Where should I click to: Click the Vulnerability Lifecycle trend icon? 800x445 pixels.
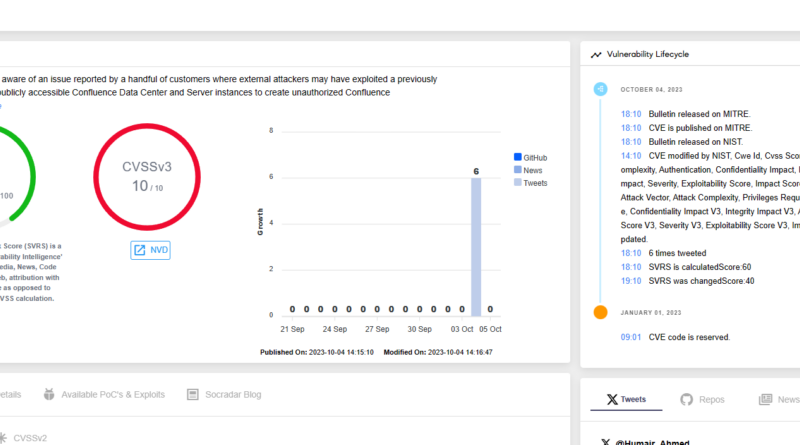(x=596, y=55)
